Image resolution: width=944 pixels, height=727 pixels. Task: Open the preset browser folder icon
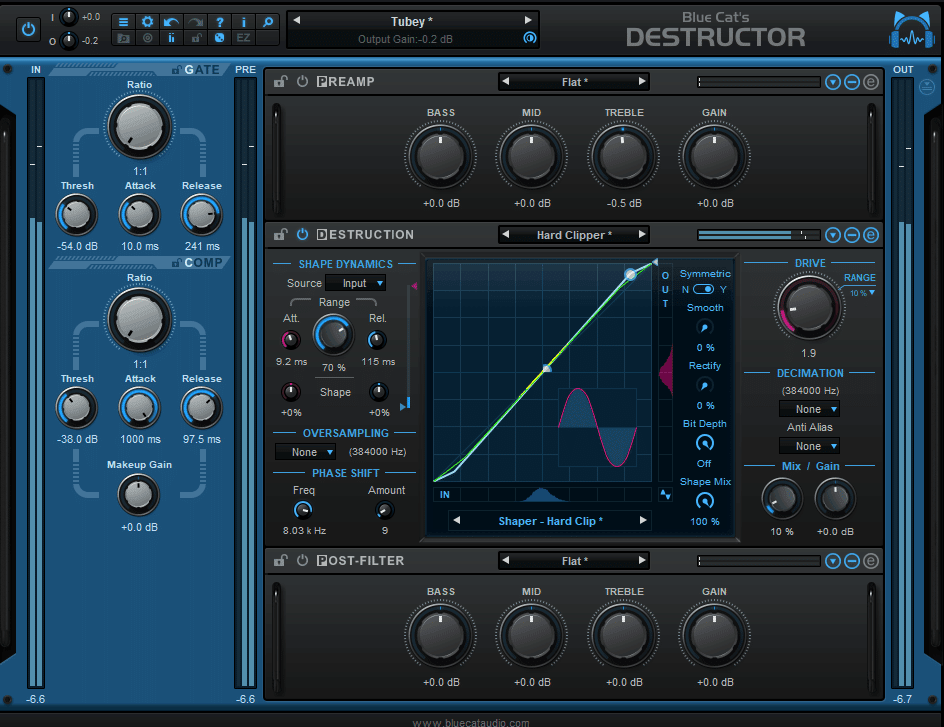(123, 39)
